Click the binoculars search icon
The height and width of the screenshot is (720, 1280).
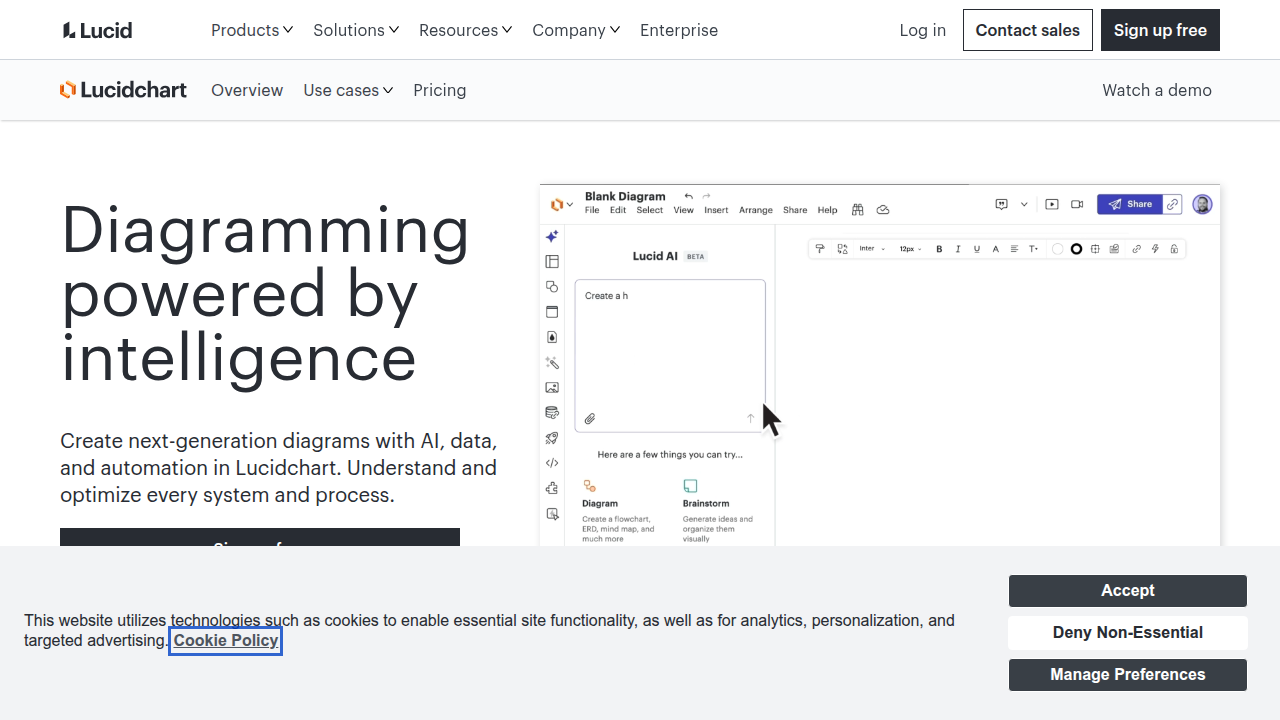click(858, 210)
